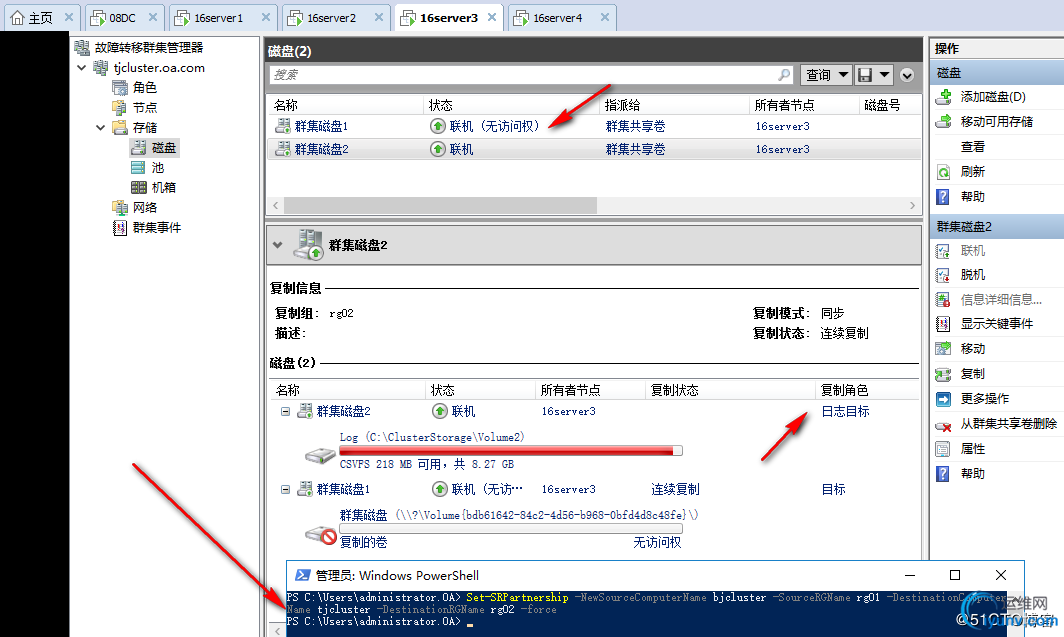Click the Log volume drive icon

pos(320,455)
